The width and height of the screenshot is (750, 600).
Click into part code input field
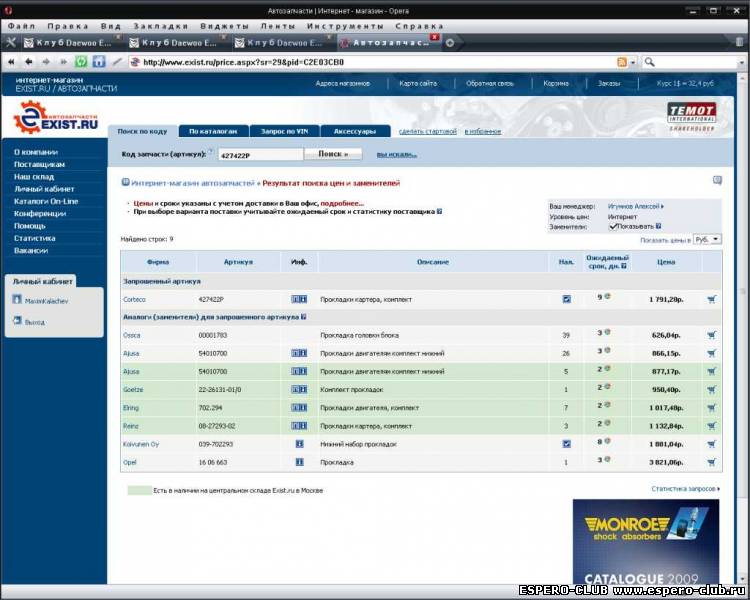pos(261,155)
